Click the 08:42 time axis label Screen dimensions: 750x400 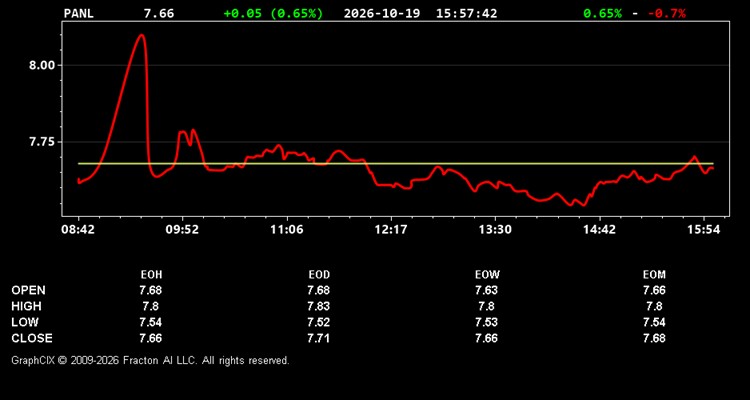point(78,229)
